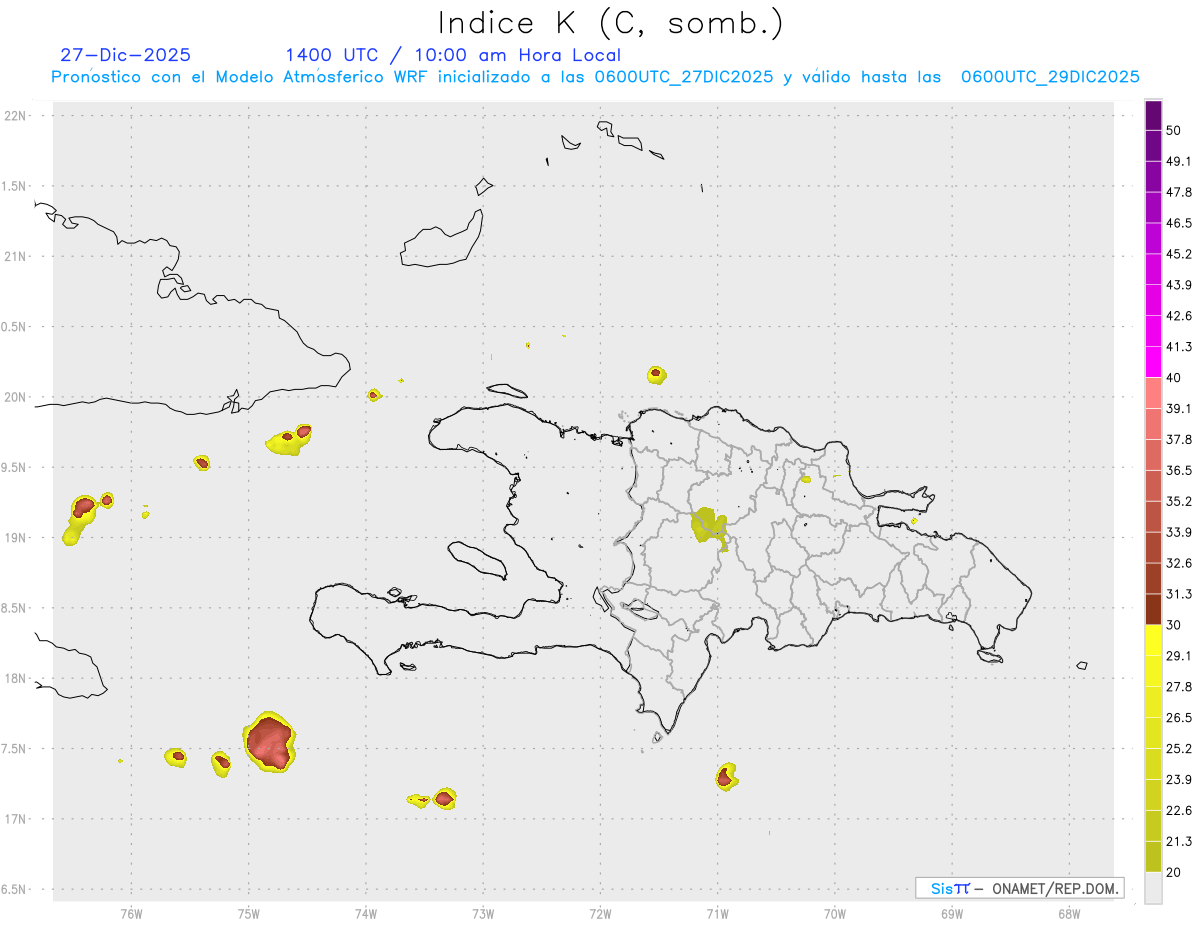
Task: Click the "40" value on the color scale
Action: click(1174, 377)
